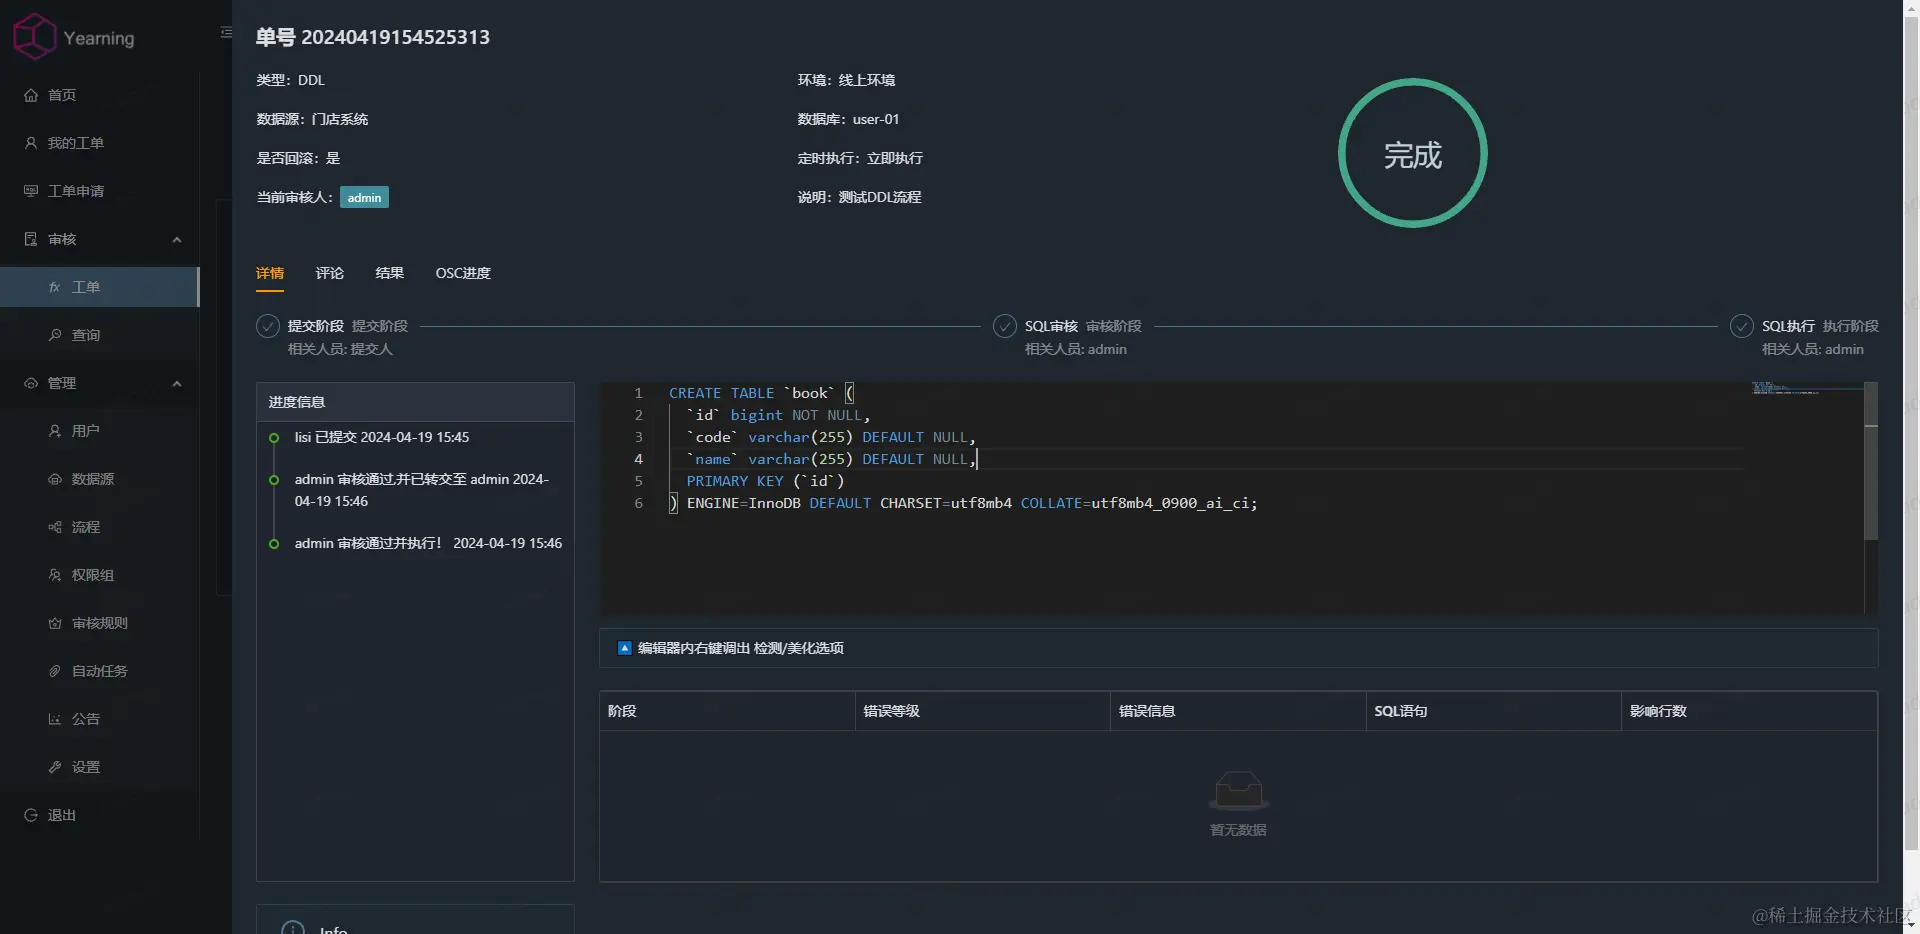Click the 'lisi 已提交 2024-04-19 15:45' entry
This screenshot has height=934, width=1920.
(x=382, y=437)
